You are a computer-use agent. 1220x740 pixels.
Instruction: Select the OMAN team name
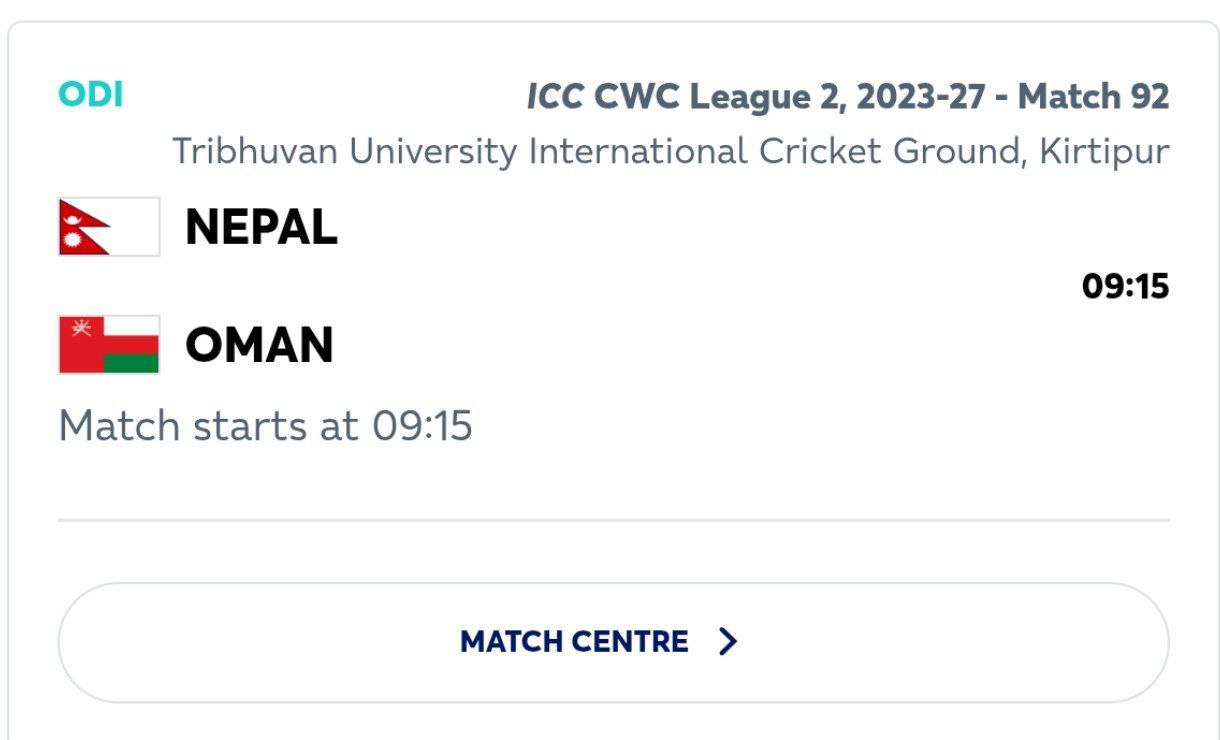tap(259, 345)
